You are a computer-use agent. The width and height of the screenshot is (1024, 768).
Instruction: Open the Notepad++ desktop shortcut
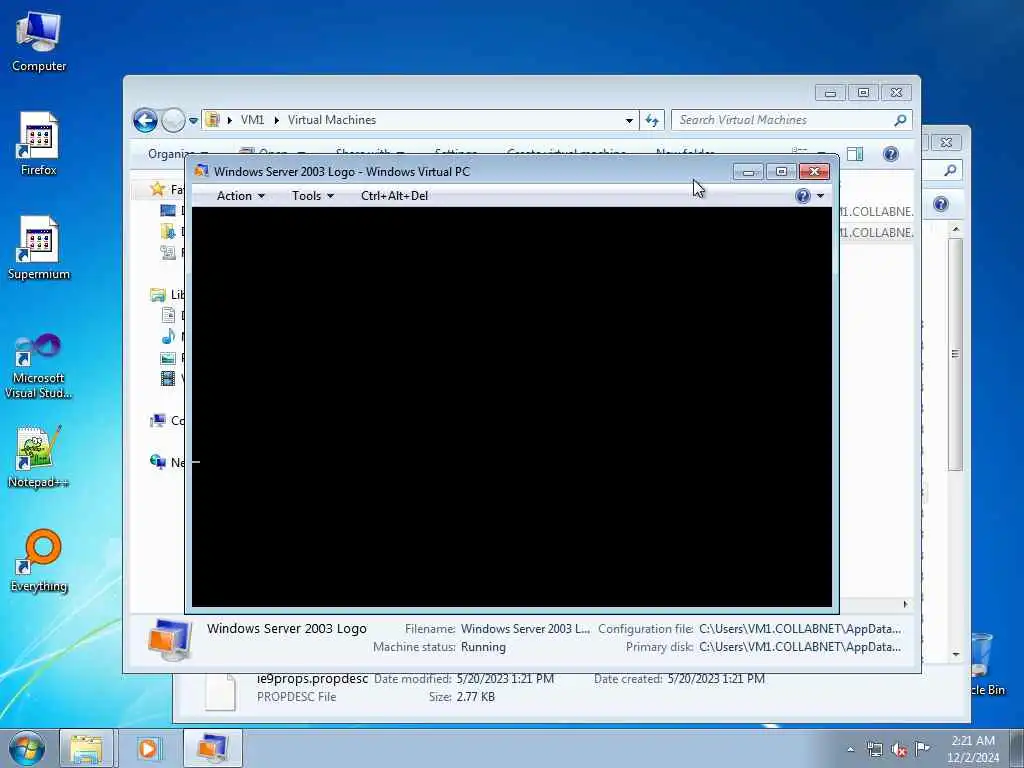click(x=39, y=456)
